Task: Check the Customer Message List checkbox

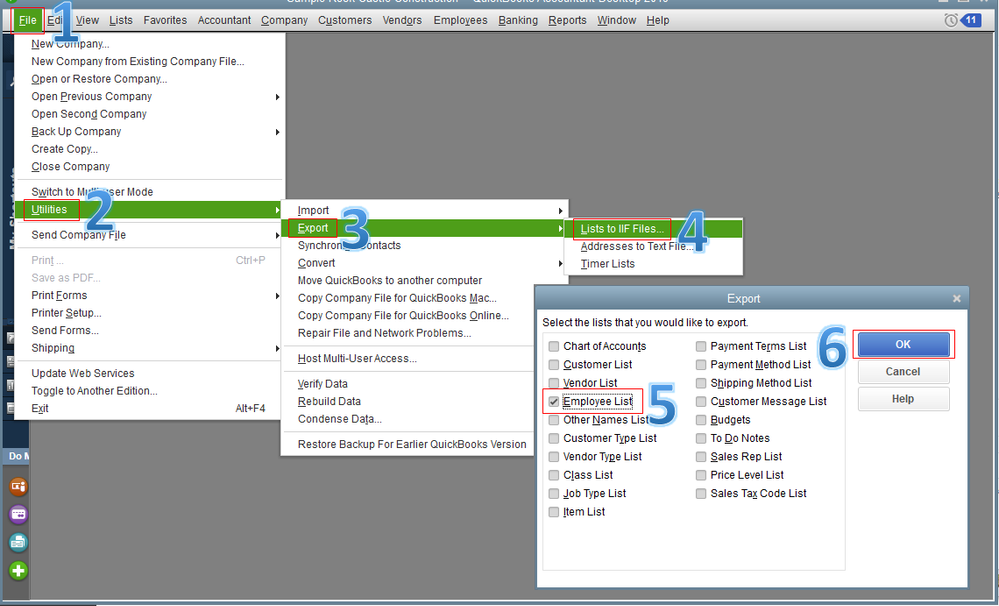Action: (x=701, y=401)
